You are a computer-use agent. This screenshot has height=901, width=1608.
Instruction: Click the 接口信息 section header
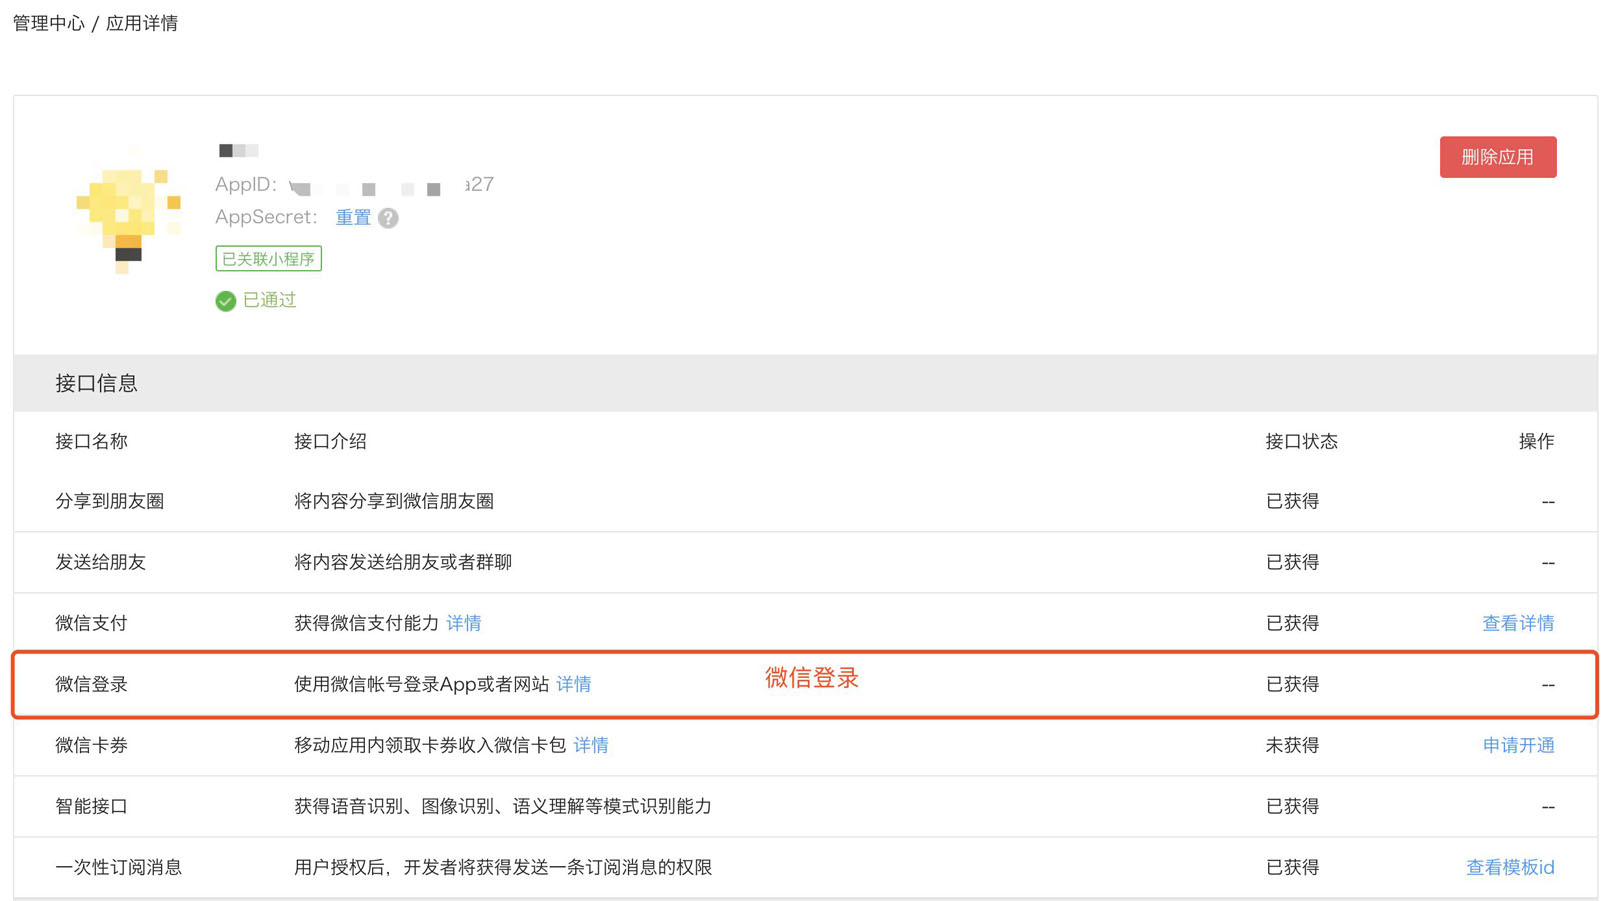click(x=97, y=383)
